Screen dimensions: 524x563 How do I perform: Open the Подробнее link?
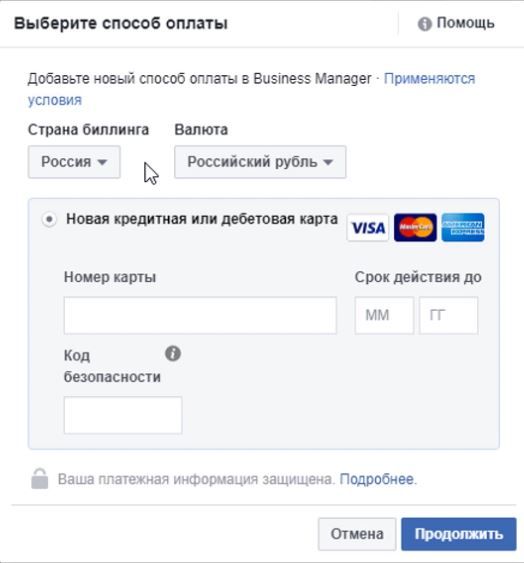[x=376, y=479]
